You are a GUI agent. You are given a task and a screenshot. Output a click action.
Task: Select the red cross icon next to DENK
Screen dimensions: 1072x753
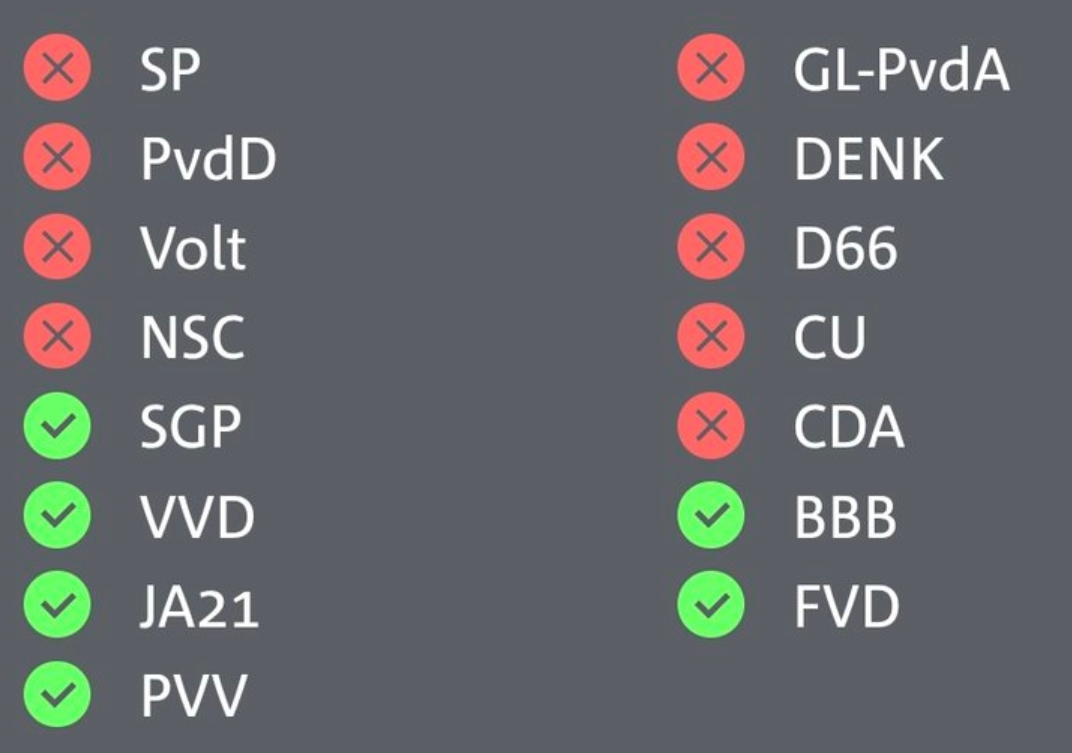711,157
